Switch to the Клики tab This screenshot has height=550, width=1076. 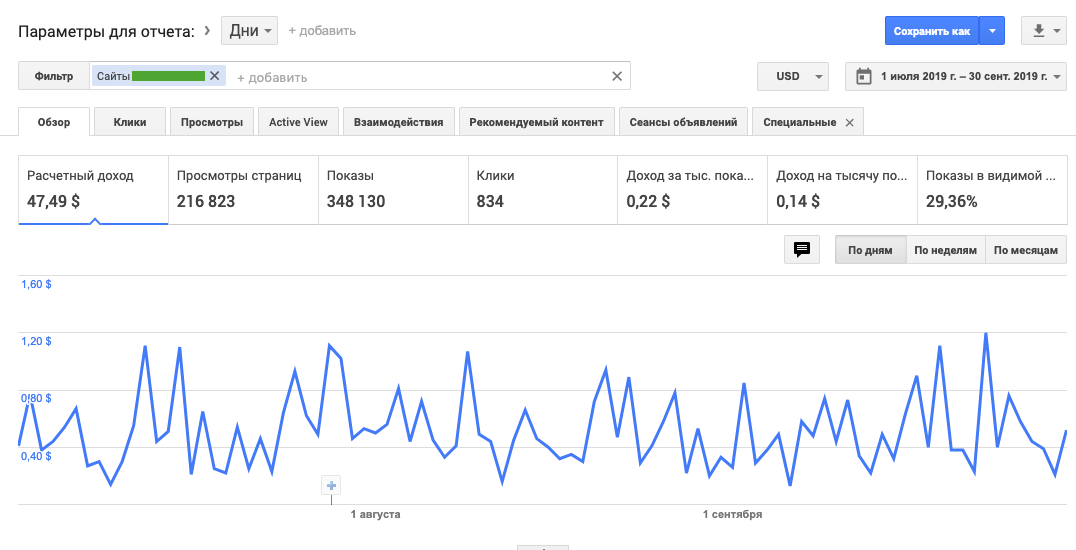130,122
